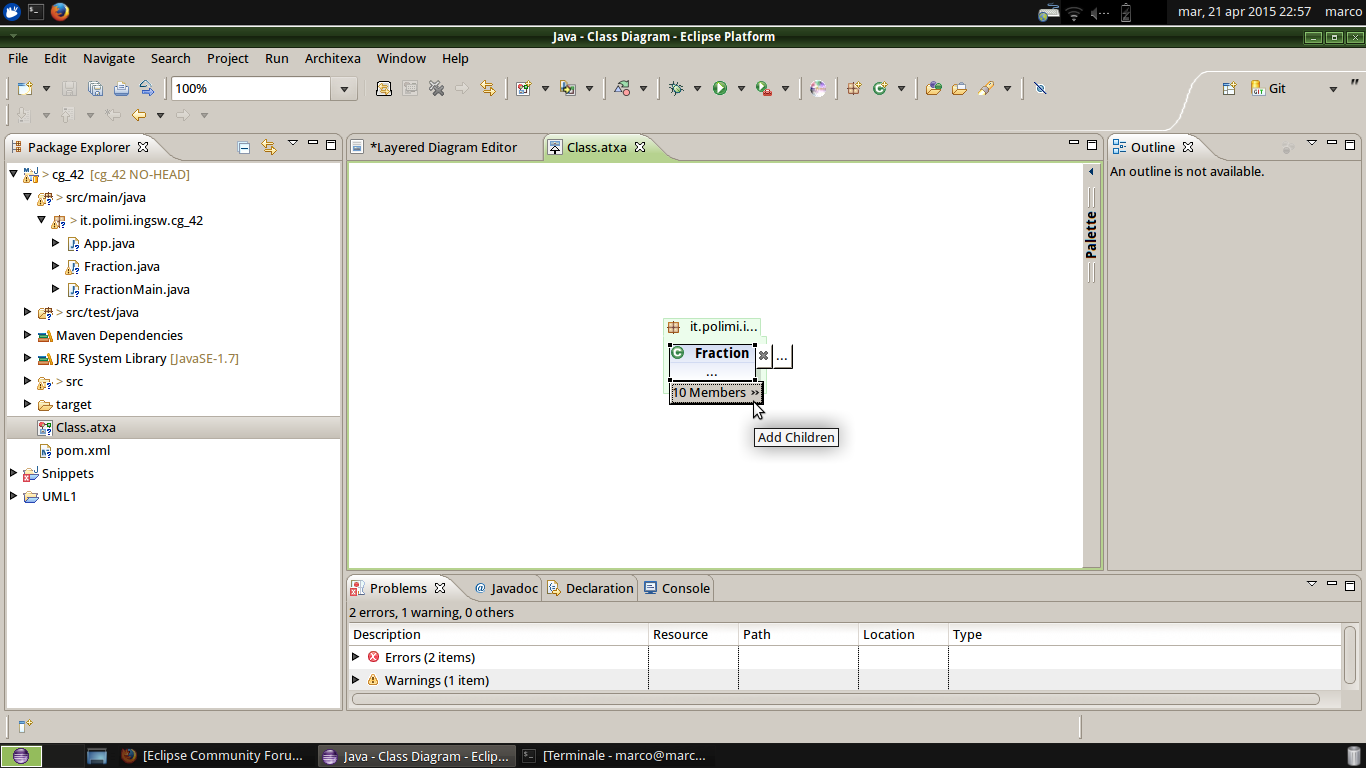Click the Open Task folder icon
1366x768 pixels.
pos(959,88)
